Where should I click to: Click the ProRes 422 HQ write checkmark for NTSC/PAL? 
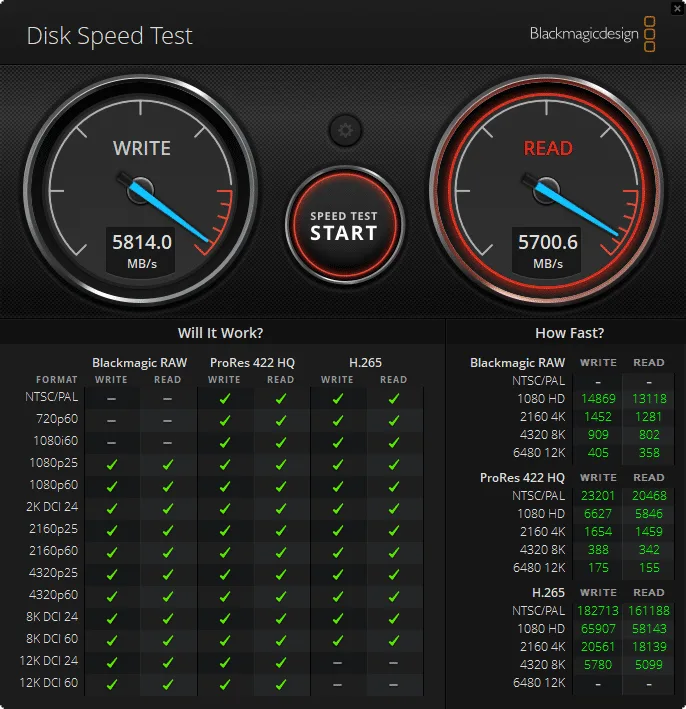225,398
